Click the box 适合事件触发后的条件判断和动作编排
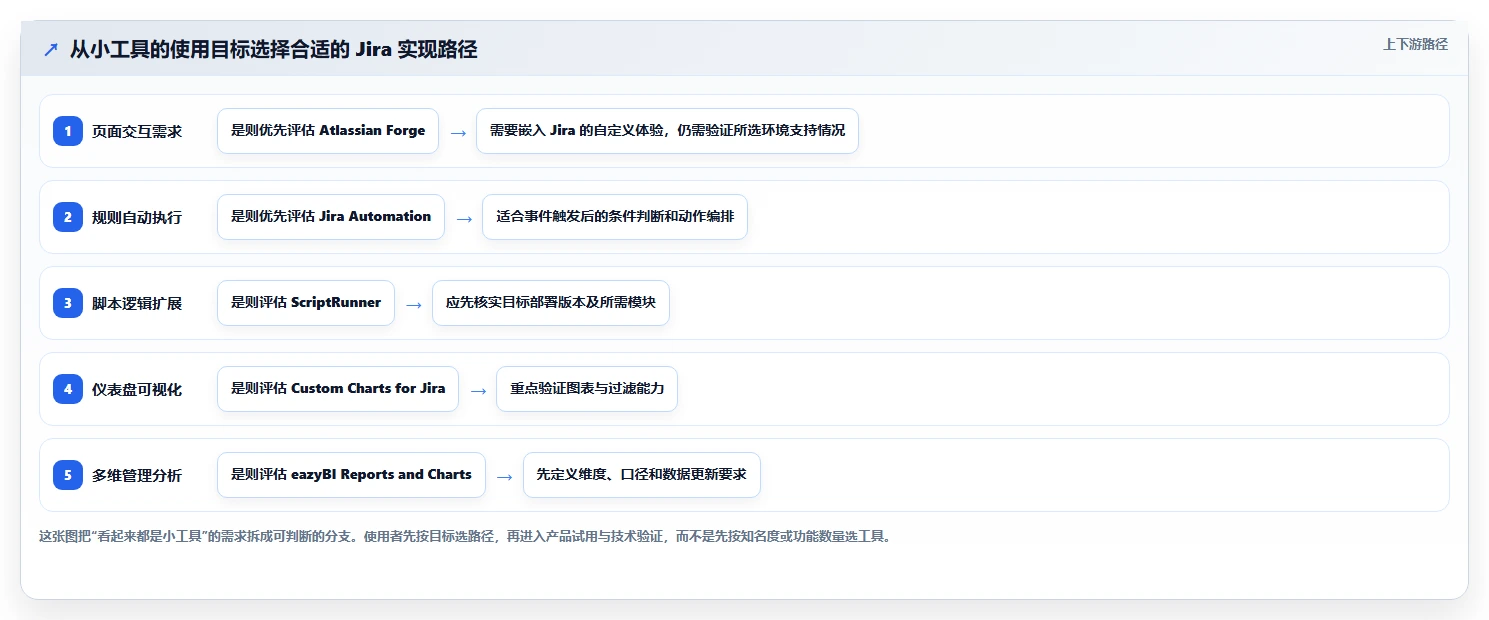This screenshot has height=620, width=1489. coord(615,217)
